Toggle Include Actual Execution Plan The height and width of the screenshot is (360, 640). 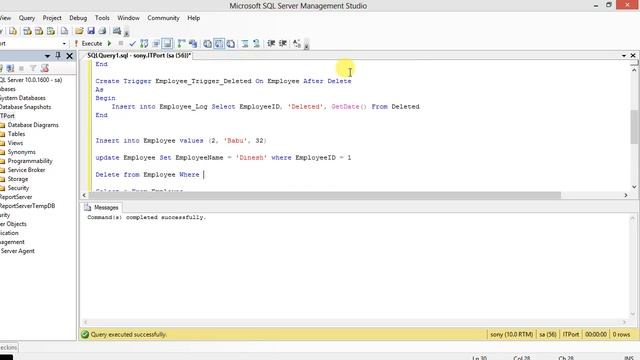(x=181, y=43)
